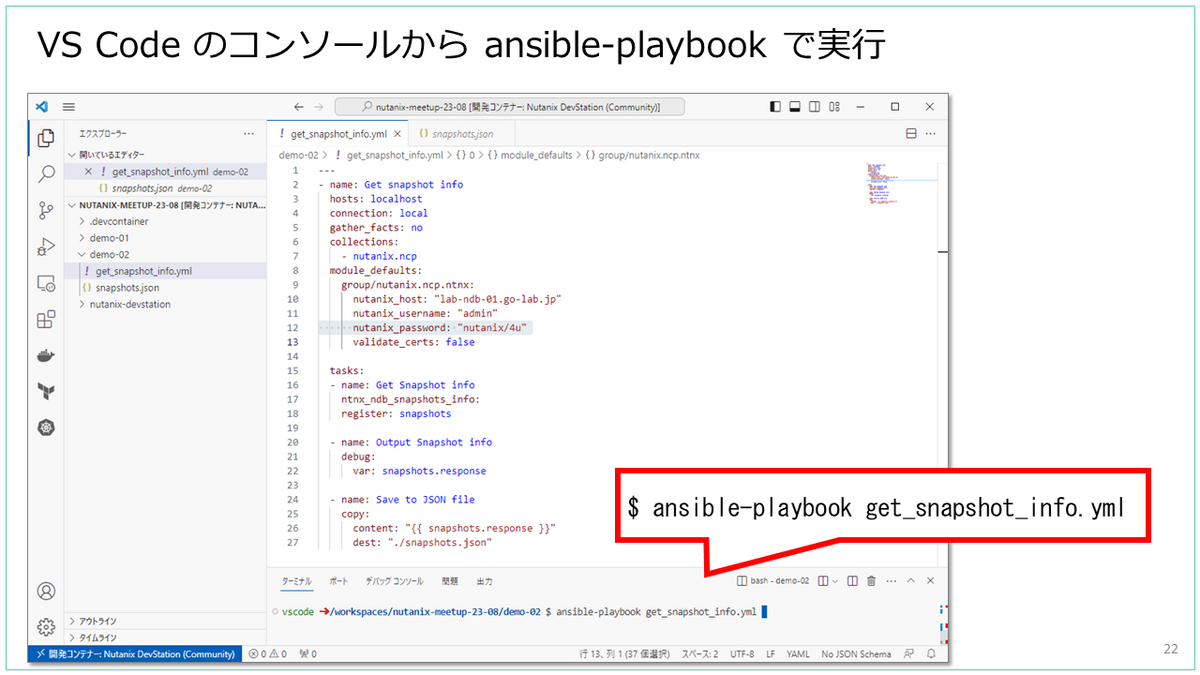Open the Kubernetes view in the activity bar

(45, 427)
